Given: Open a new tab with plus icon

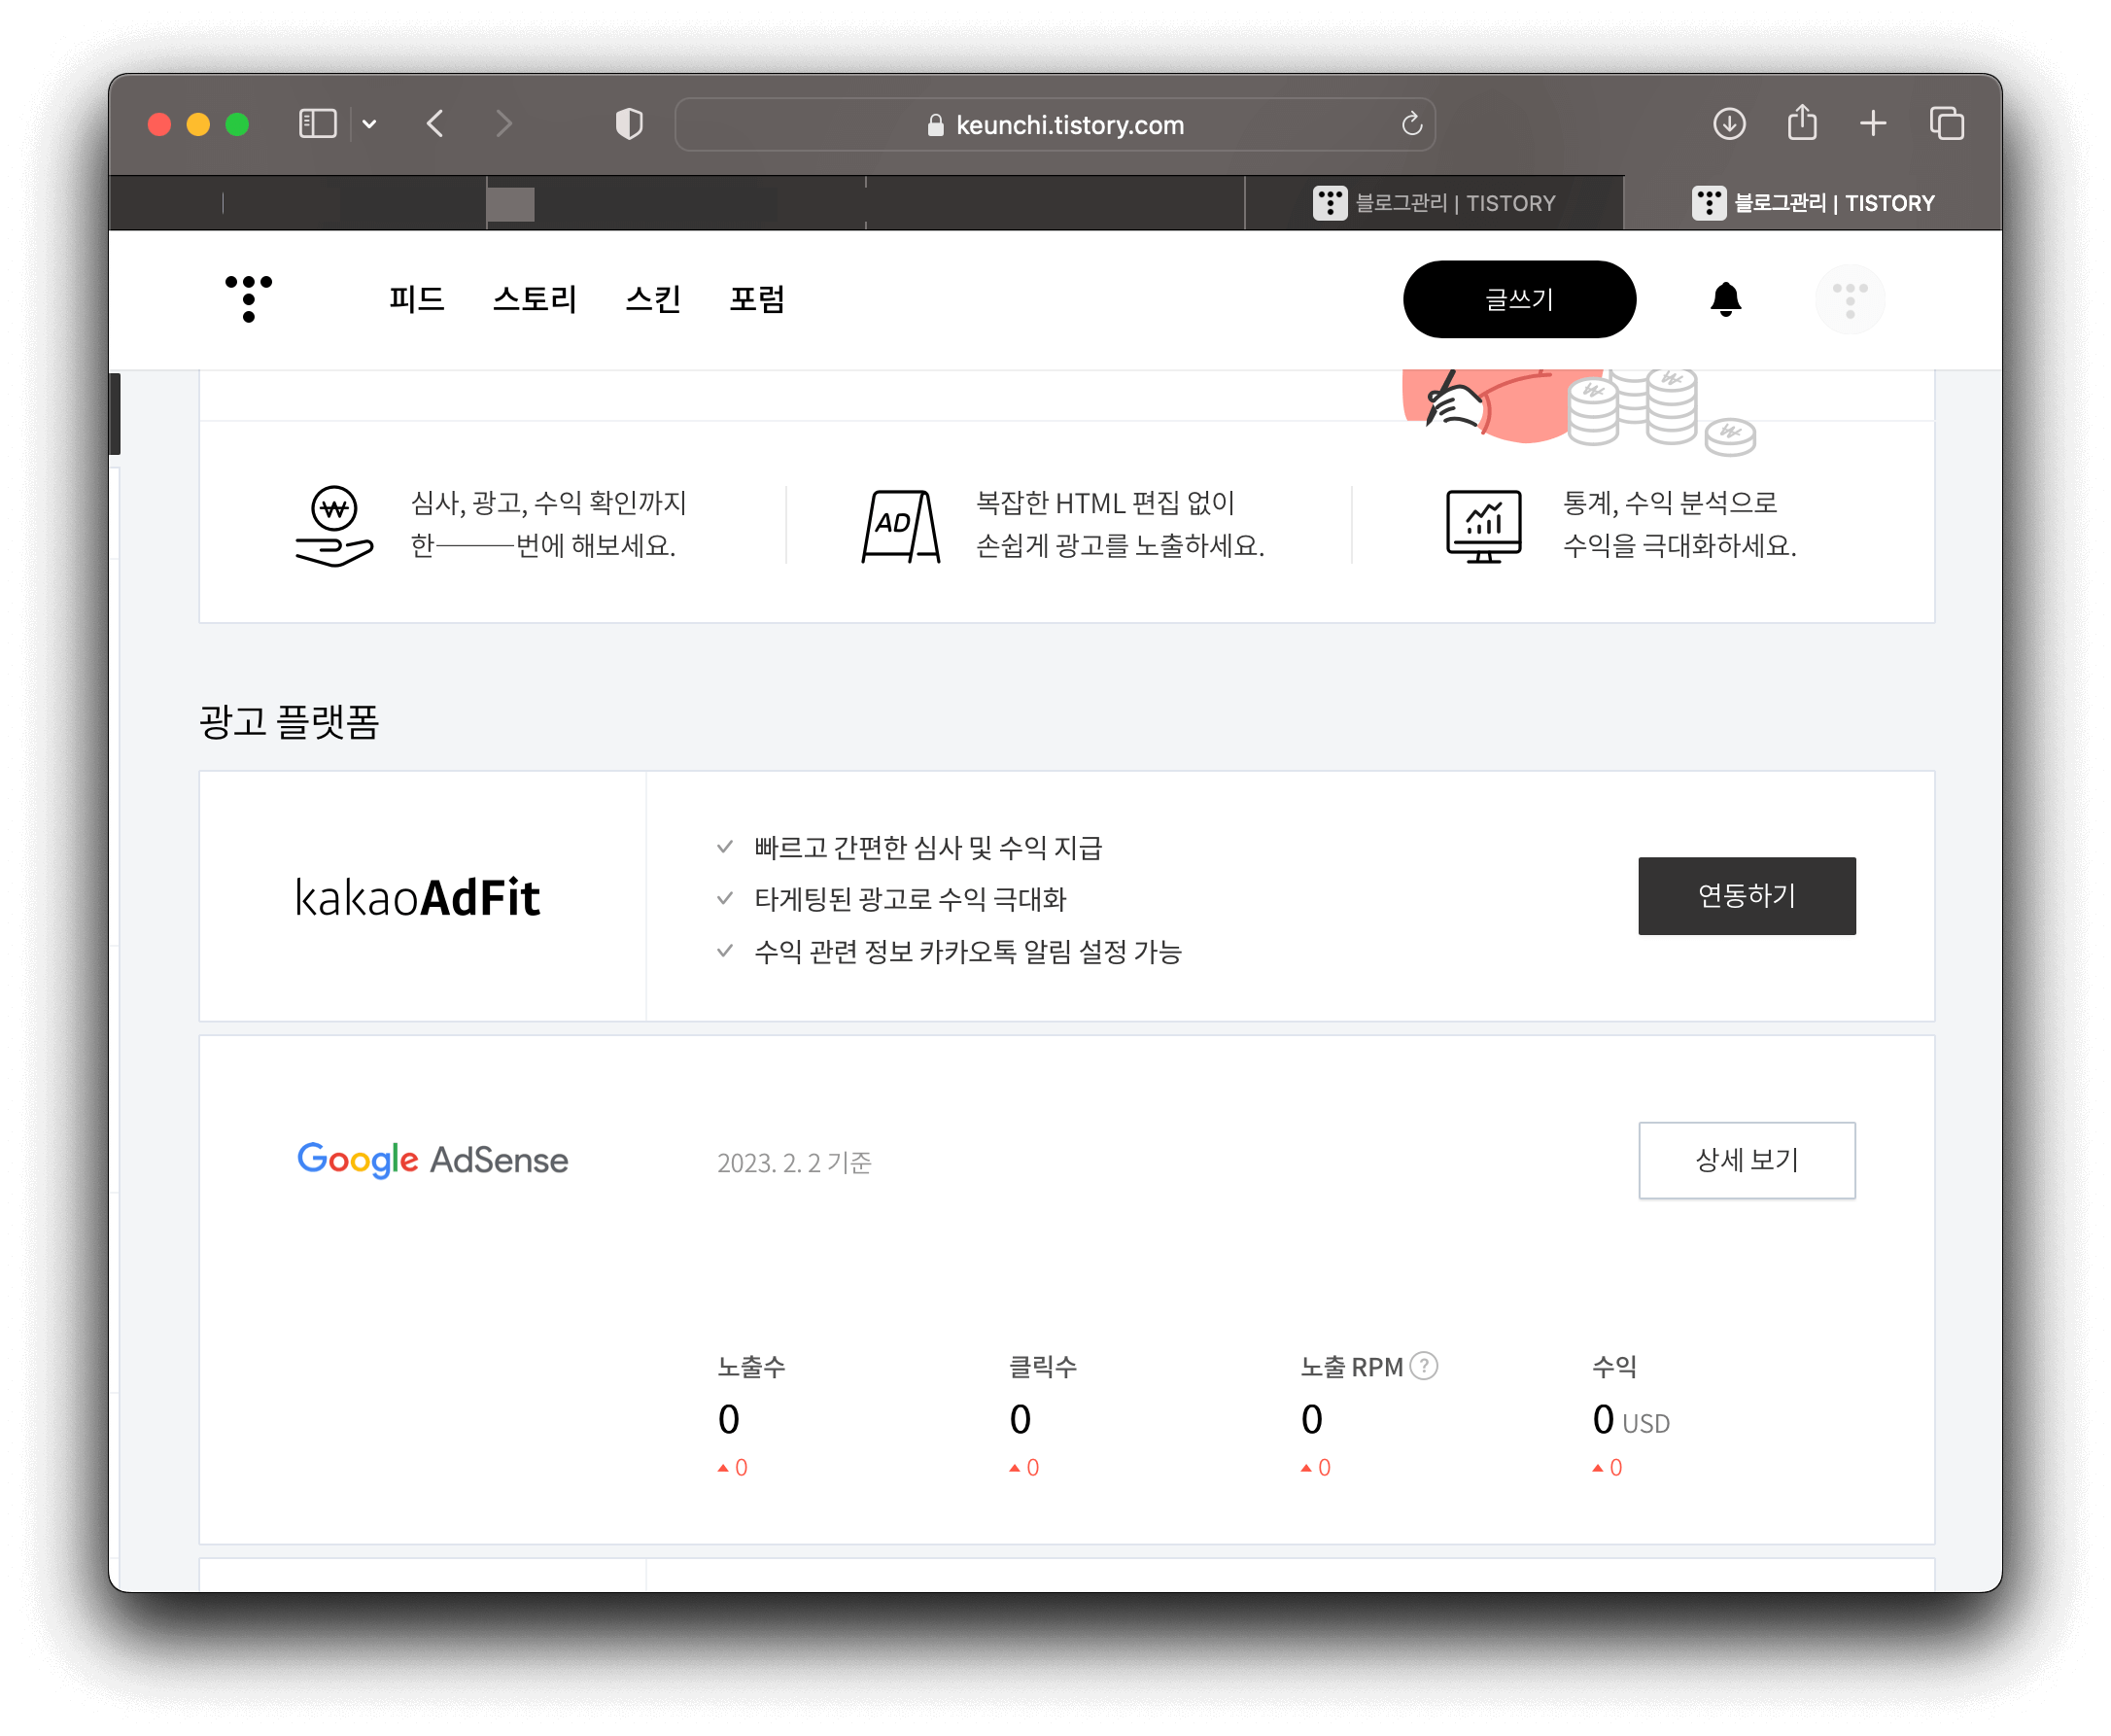Looking at the screenshot, I should 1872,124.
